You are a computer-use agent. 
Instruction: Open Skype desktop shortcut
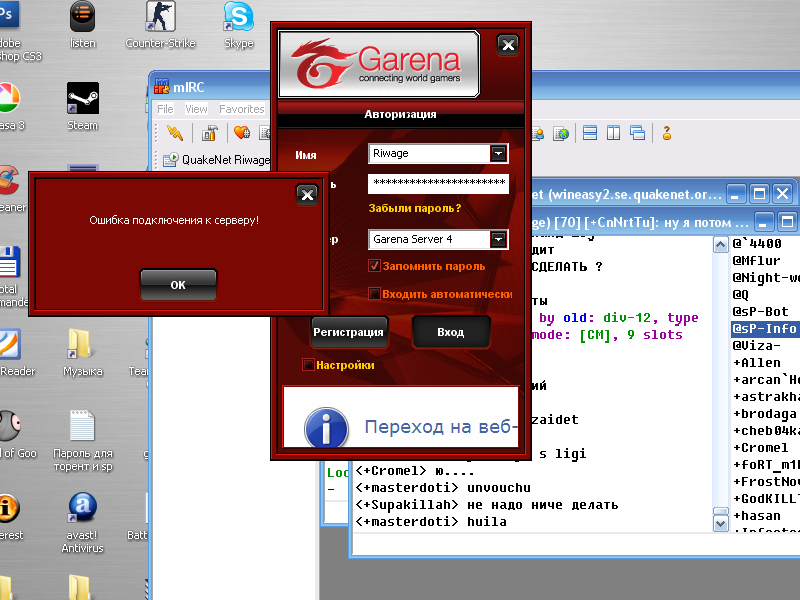[238, 26]
